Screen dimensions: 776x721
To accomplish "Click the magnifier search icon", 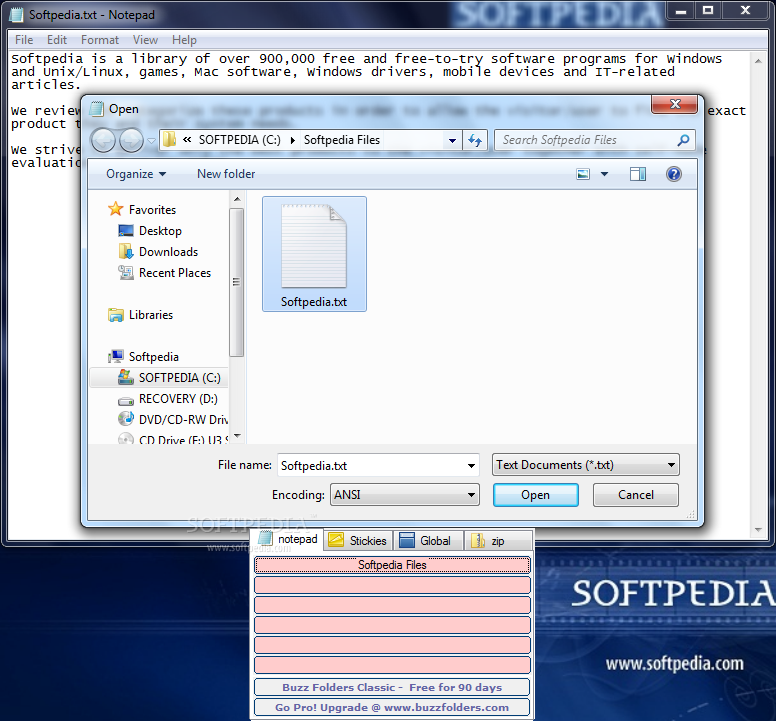I will click(683, 140).
